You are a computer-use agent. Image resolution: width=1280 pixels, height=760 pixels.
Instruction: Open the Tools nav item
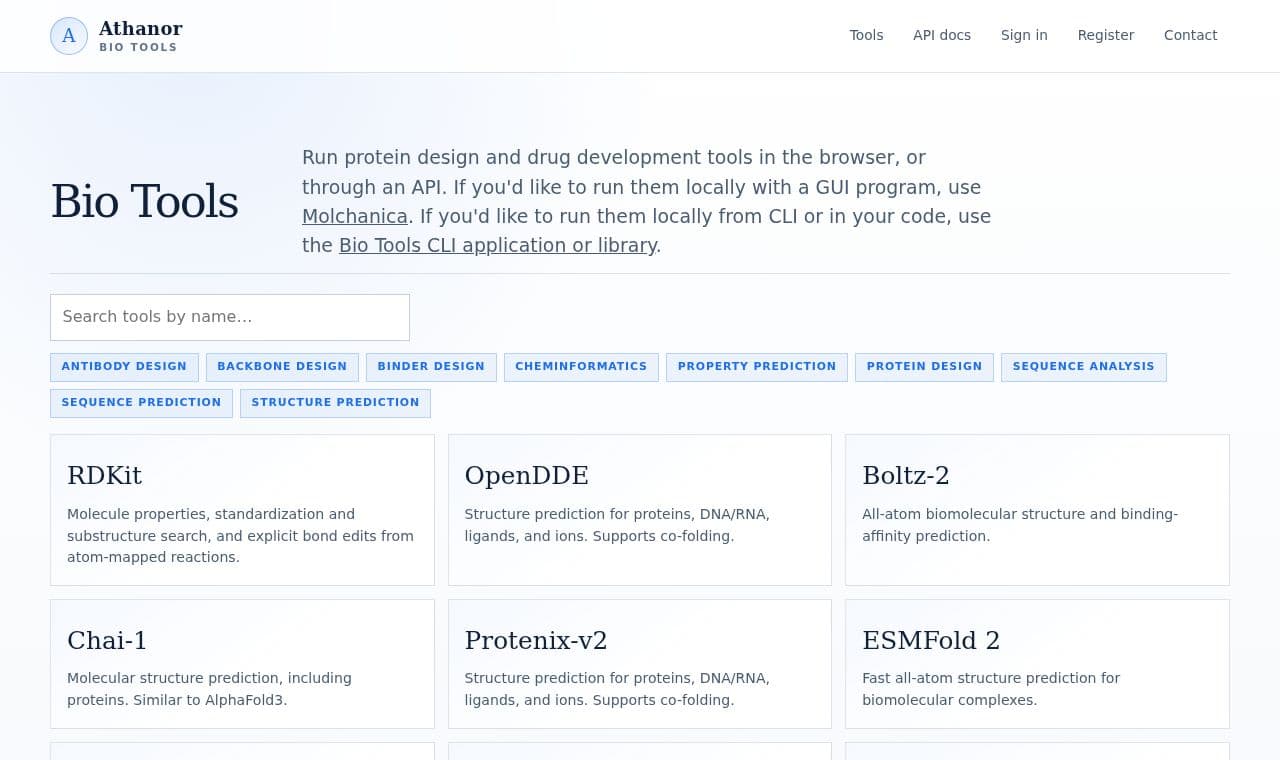point(866,35)
